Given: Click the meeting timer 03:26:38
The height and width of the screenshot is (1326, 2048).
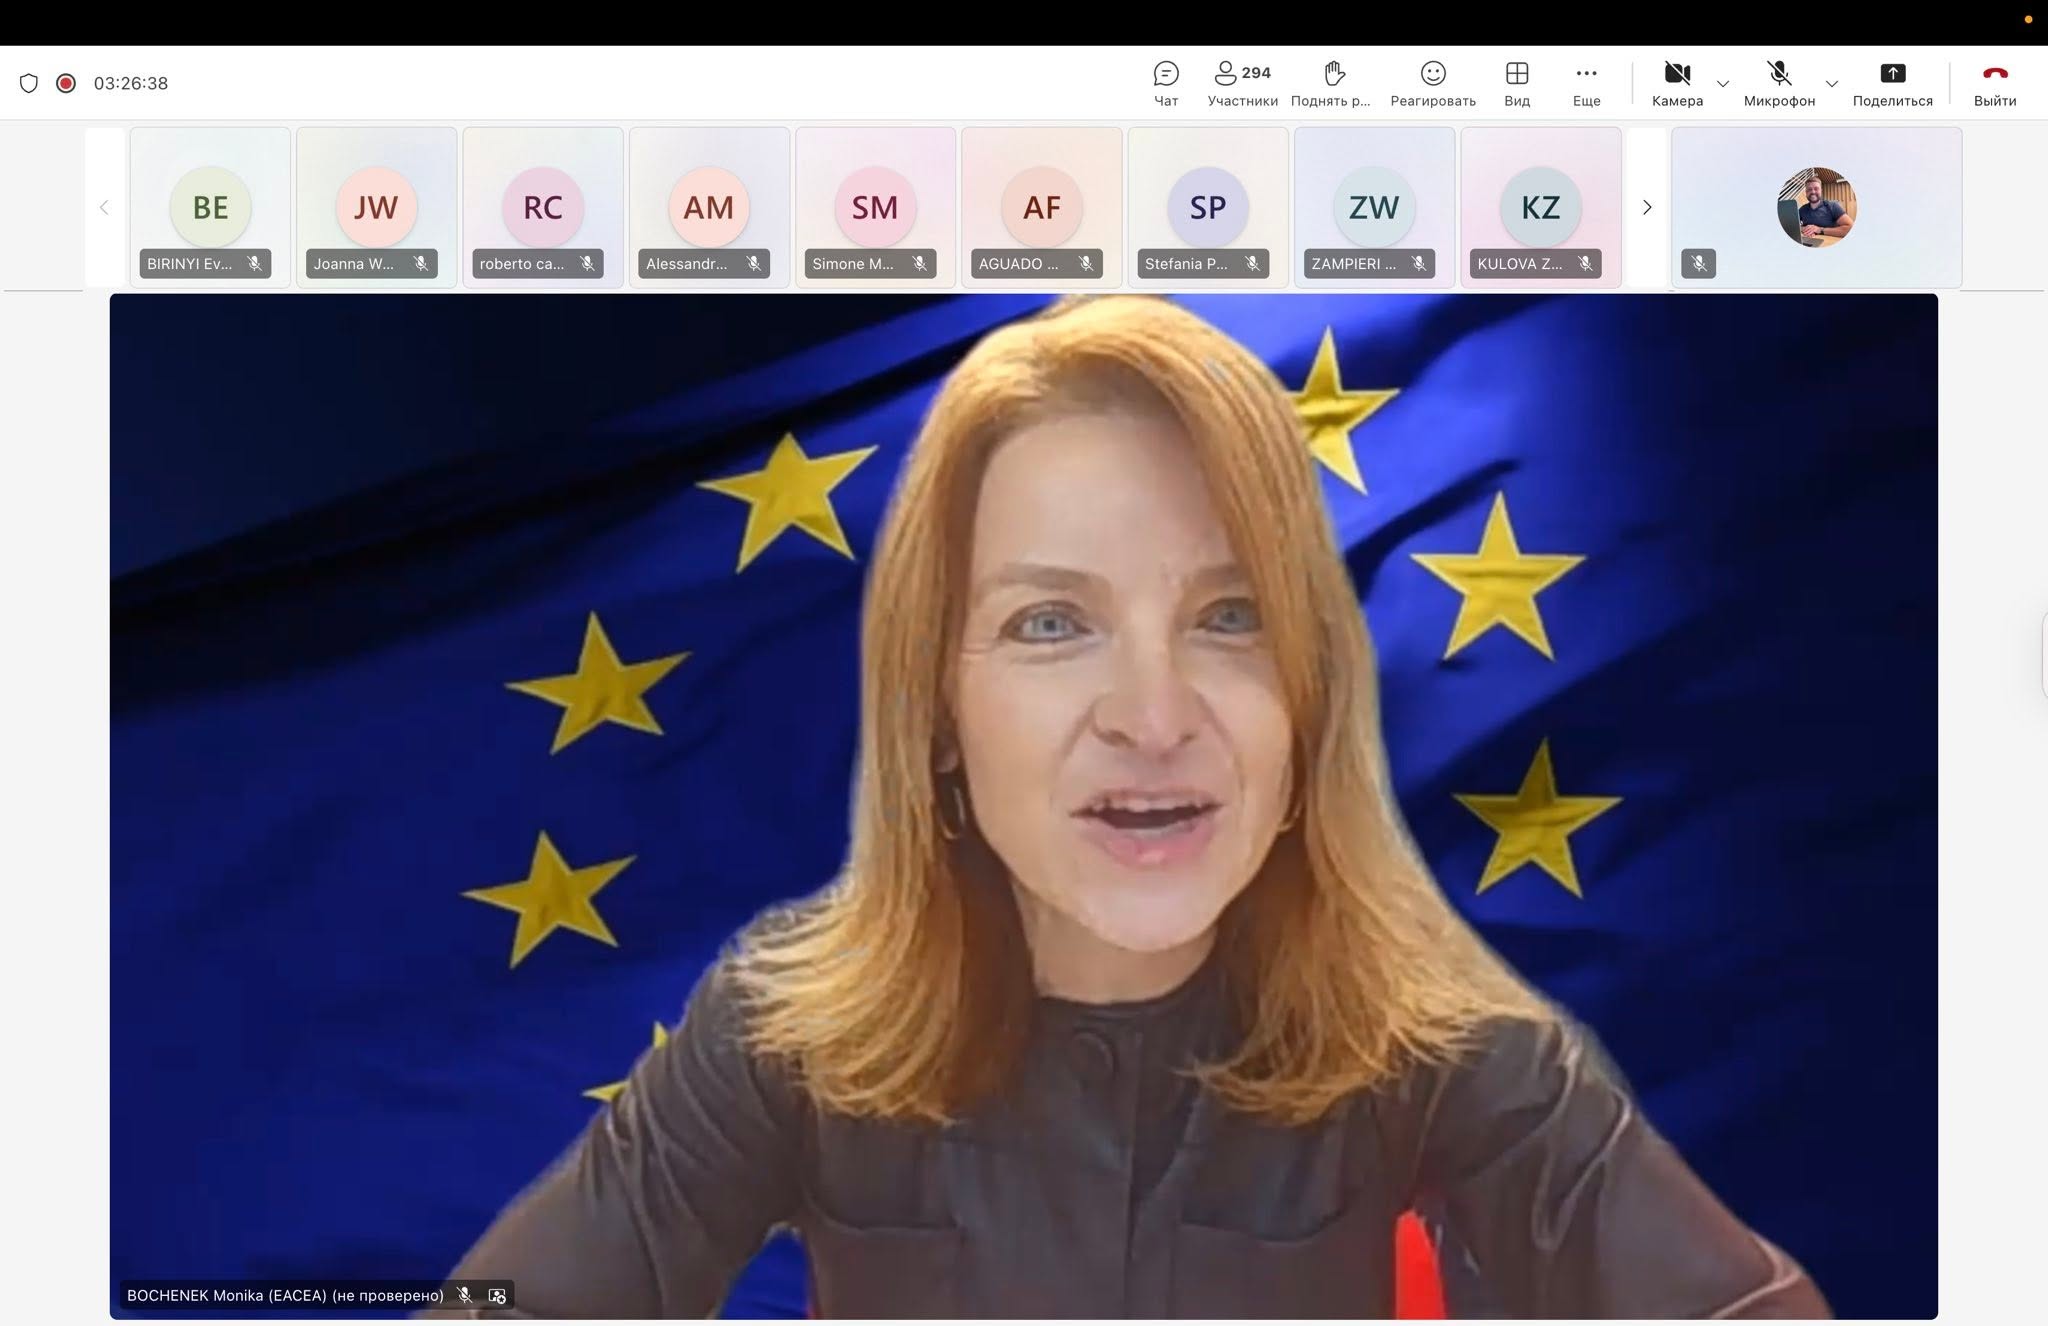Looking at the screenshot, I should pos(131,83).
